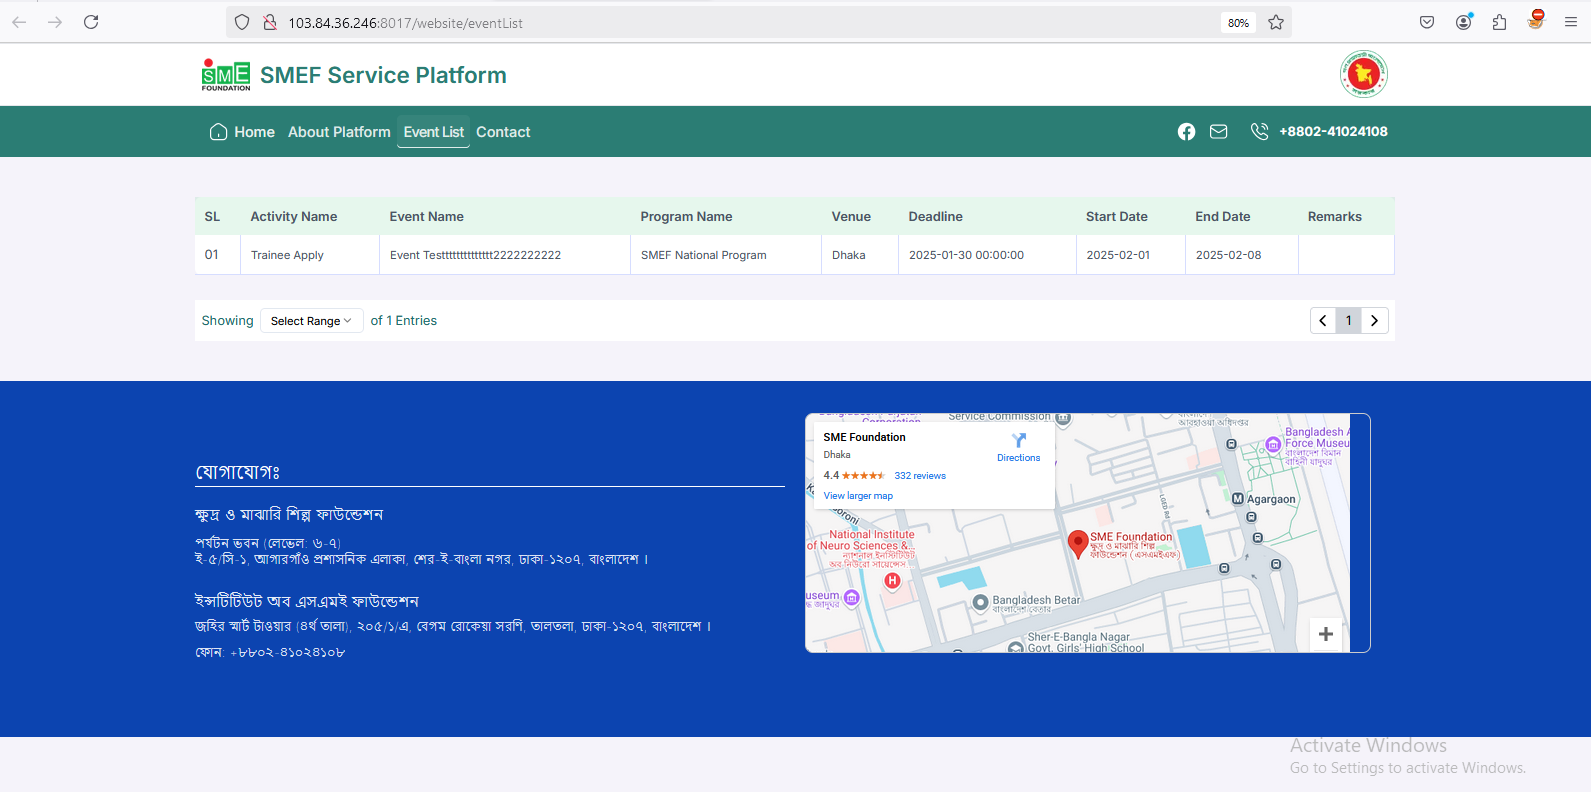
Task: Select page 1 in pagination
Action: point(1349,321)
